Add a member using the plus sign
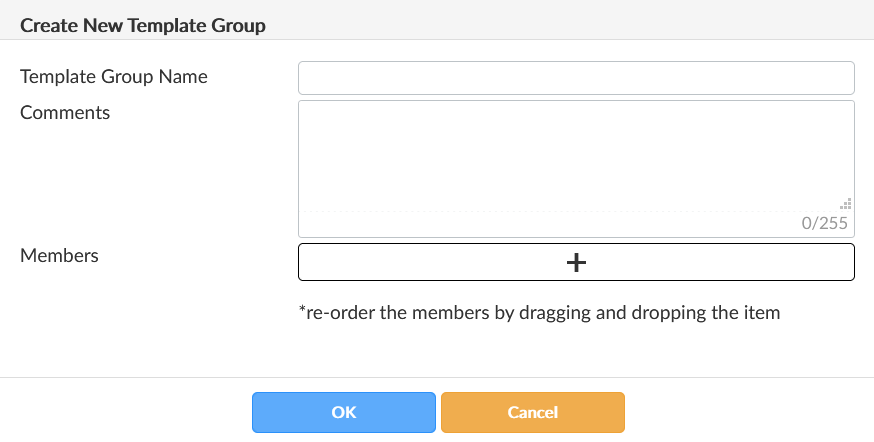This screenshot has width=874, height=442. (x=576, y=262)
